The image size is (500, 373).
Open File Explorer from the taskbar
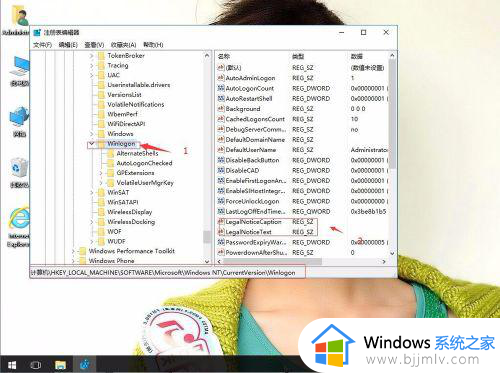click(60, 365)
